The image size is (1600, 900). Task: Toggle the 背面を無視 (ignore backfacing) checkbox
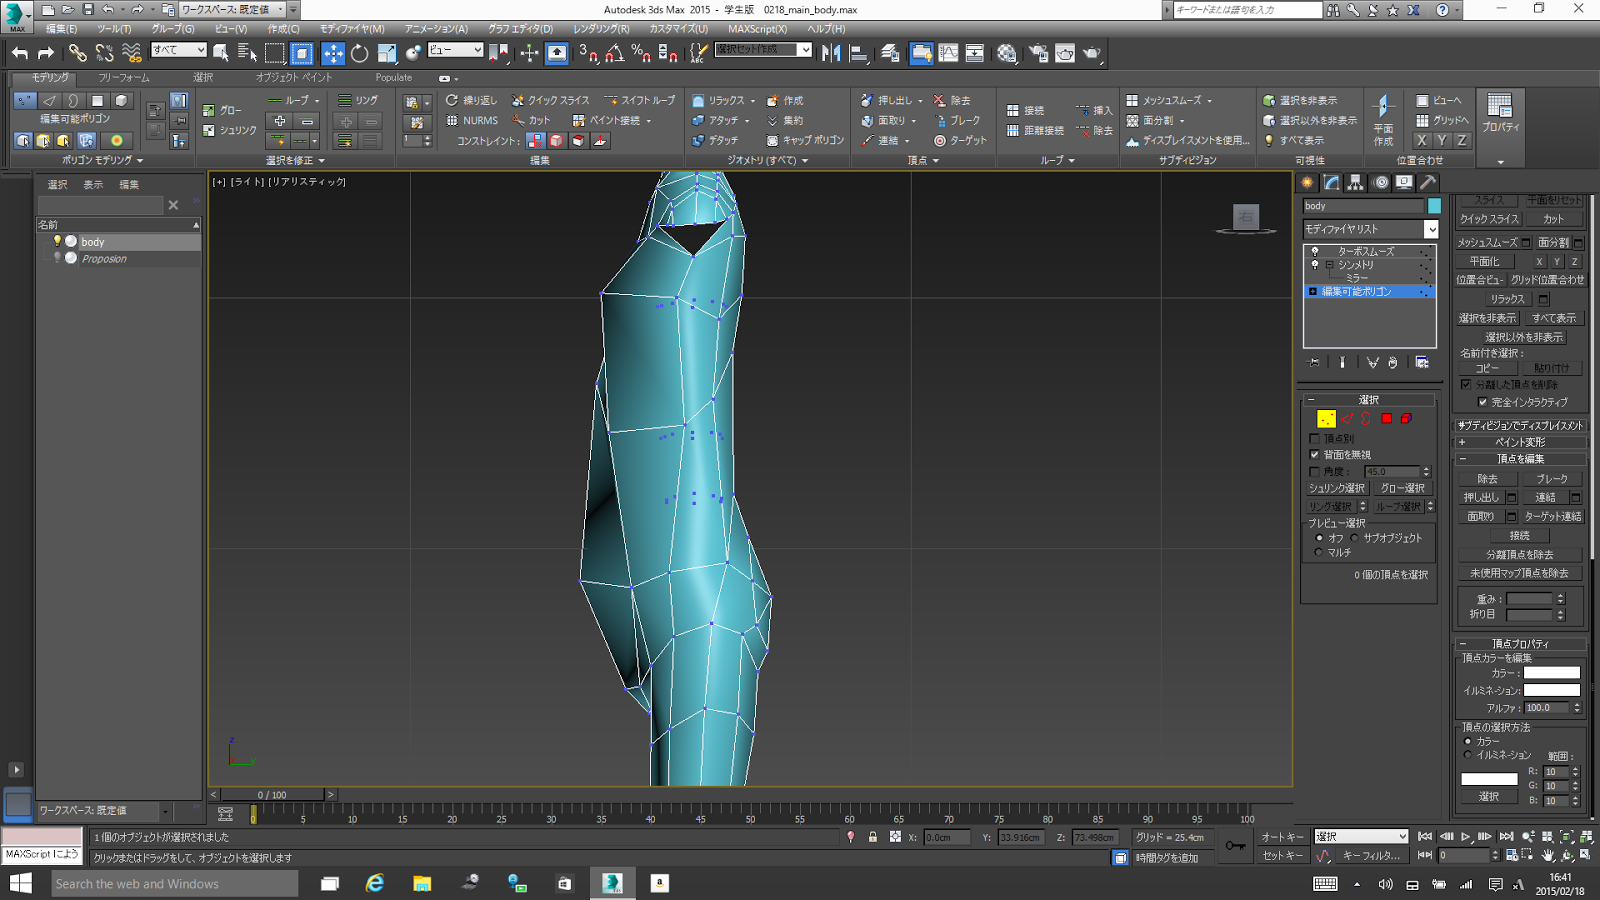(x=1315, y=455)
